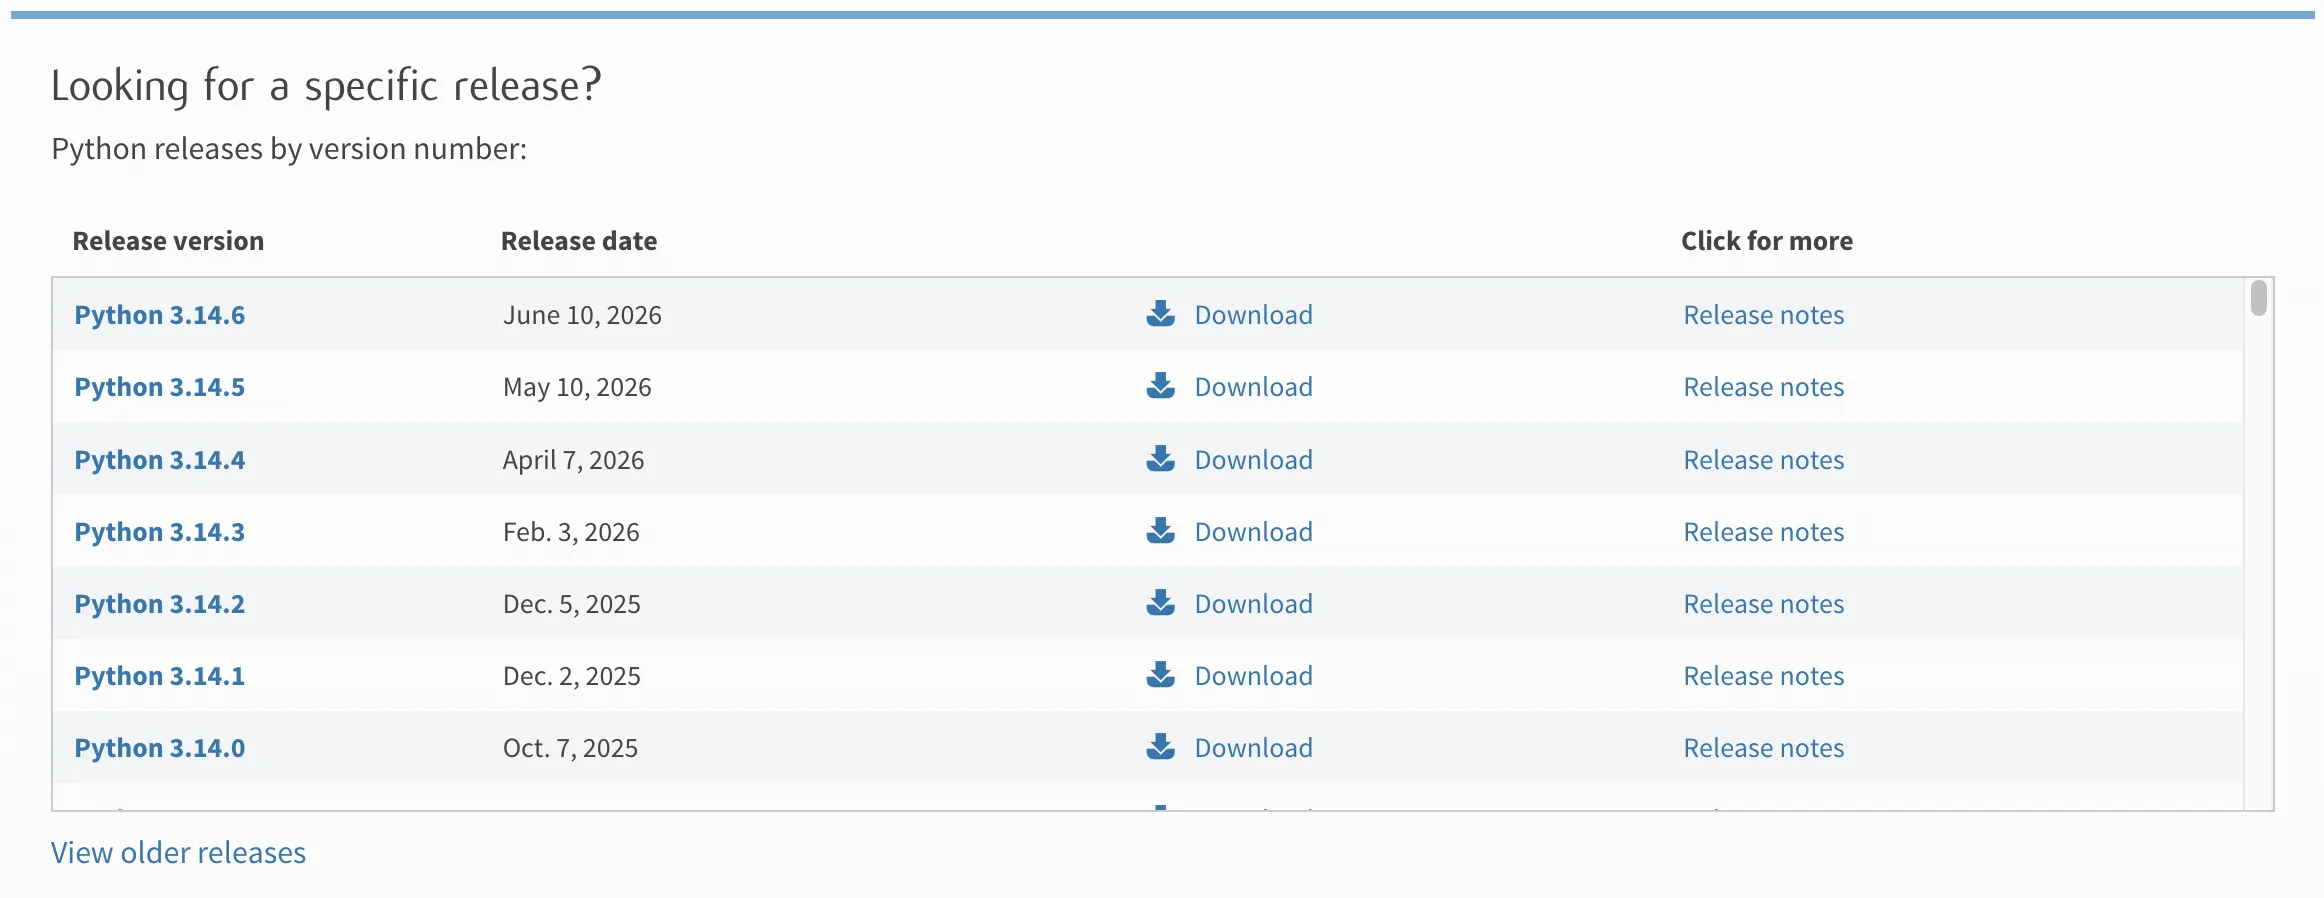This screenshot has width=2324, height=898.
Task: Open the Python 3.14.6 release link
Action: coord(160,315)
